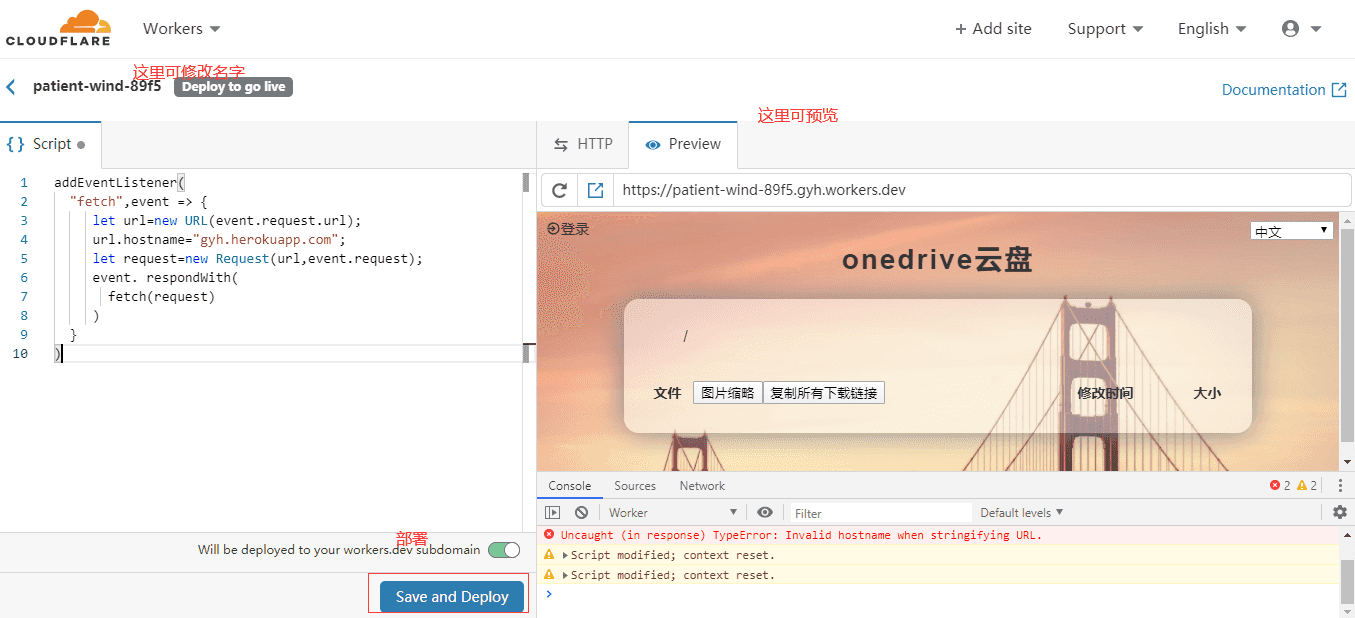The width and height of the screenshot is (1355, 618).
Task: Expand the Workers dropdown menu
Action: click(x=181, y=29)
